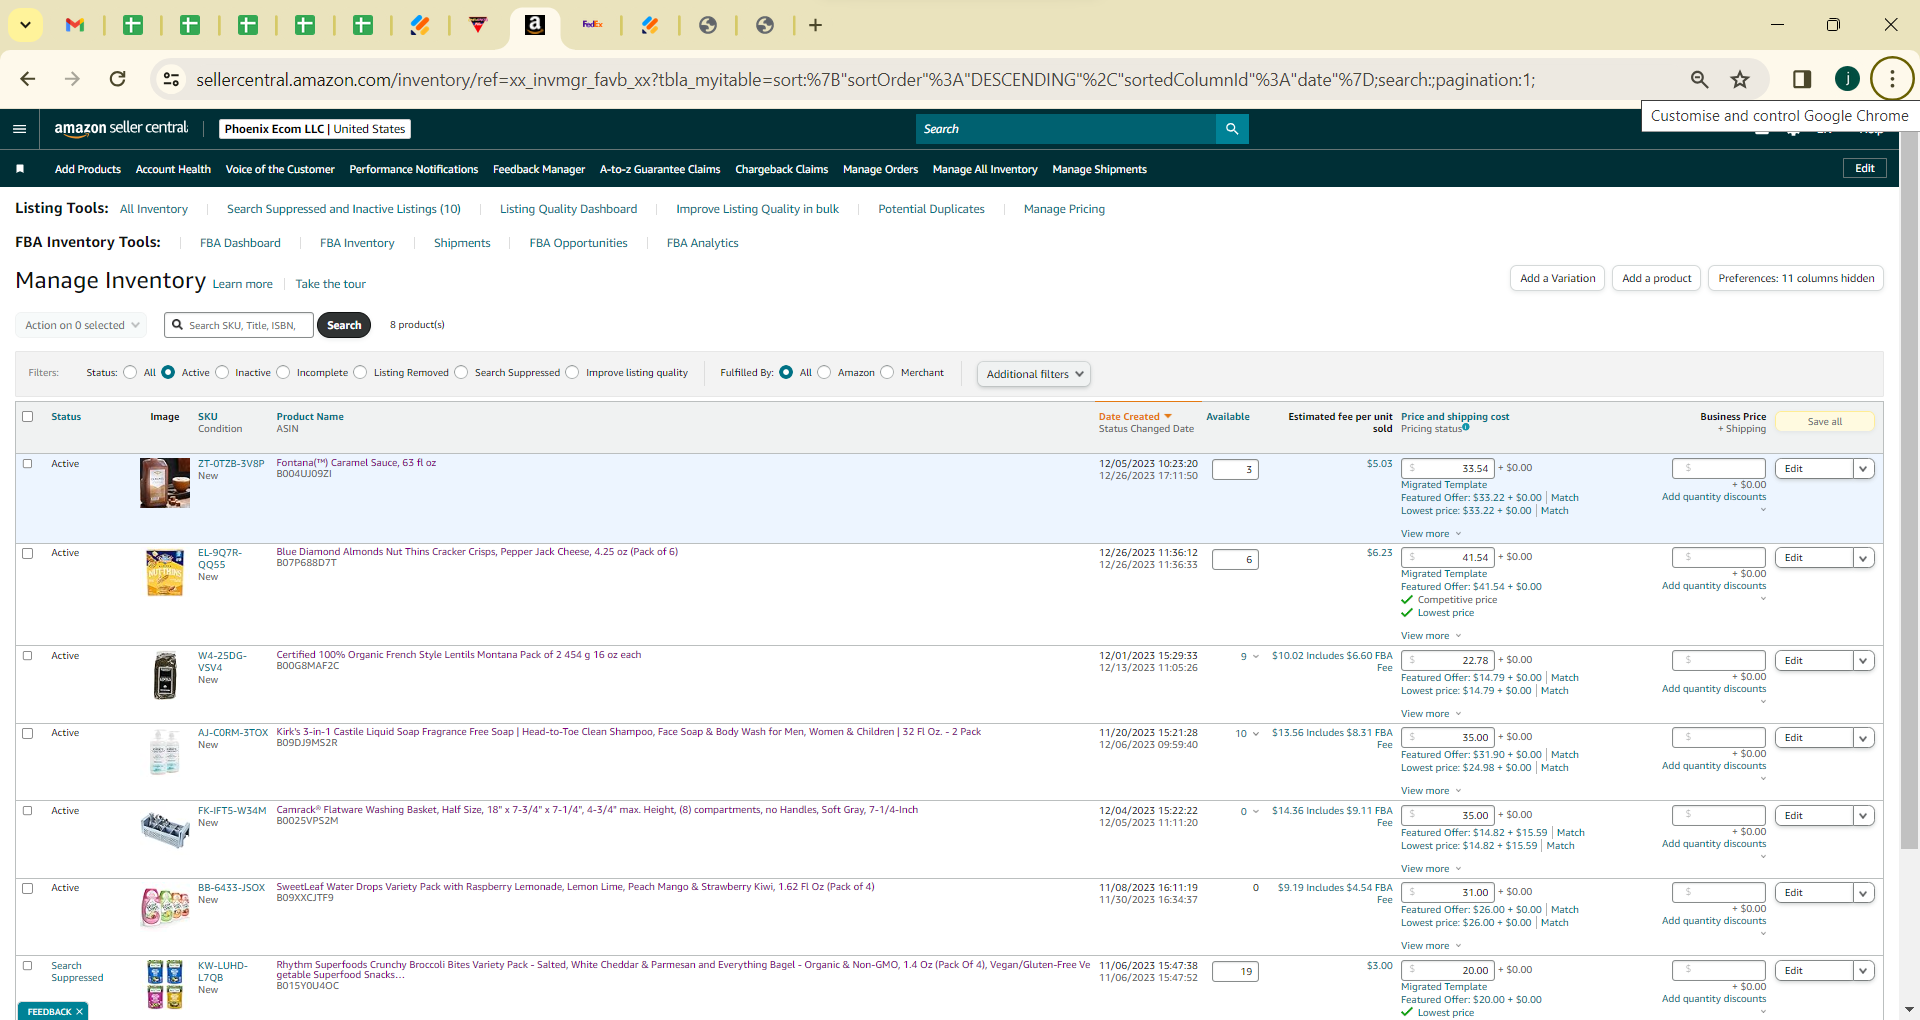Open Chrome zoom magnifier icon
This screenshot has height=1020, width=1920.
[x=1699, y=79]
